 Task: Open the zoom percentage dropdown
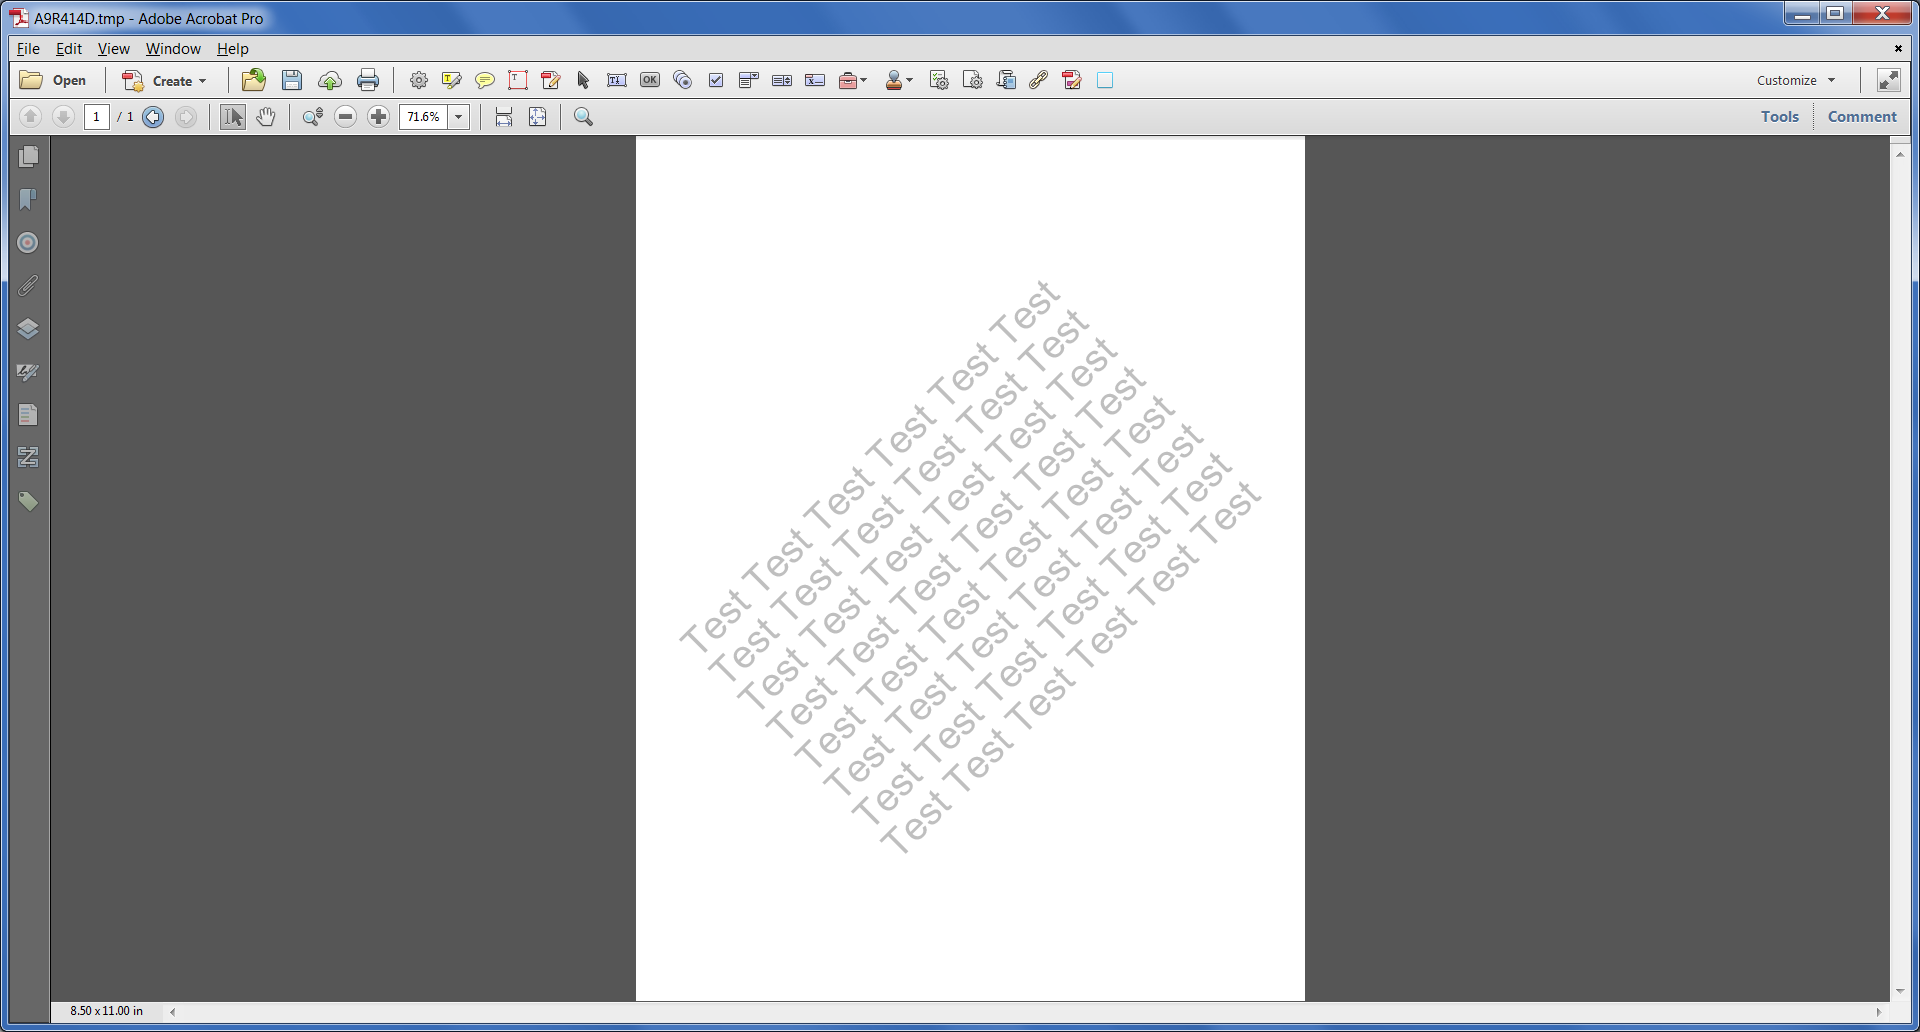tap(458, 117)
